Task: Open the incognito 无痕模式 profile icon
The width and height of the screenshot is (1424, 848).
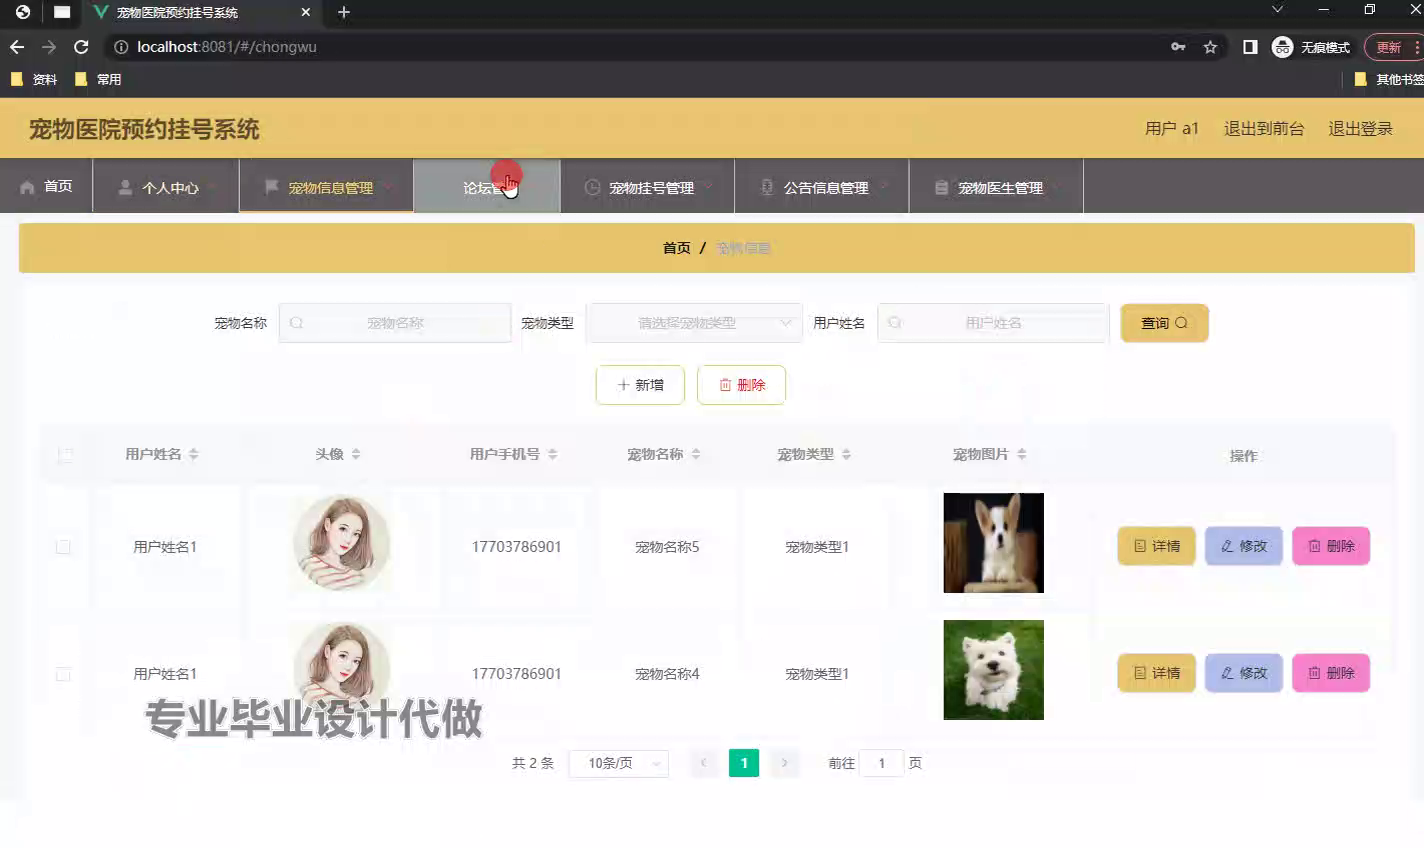Action: coord(1282,47)
